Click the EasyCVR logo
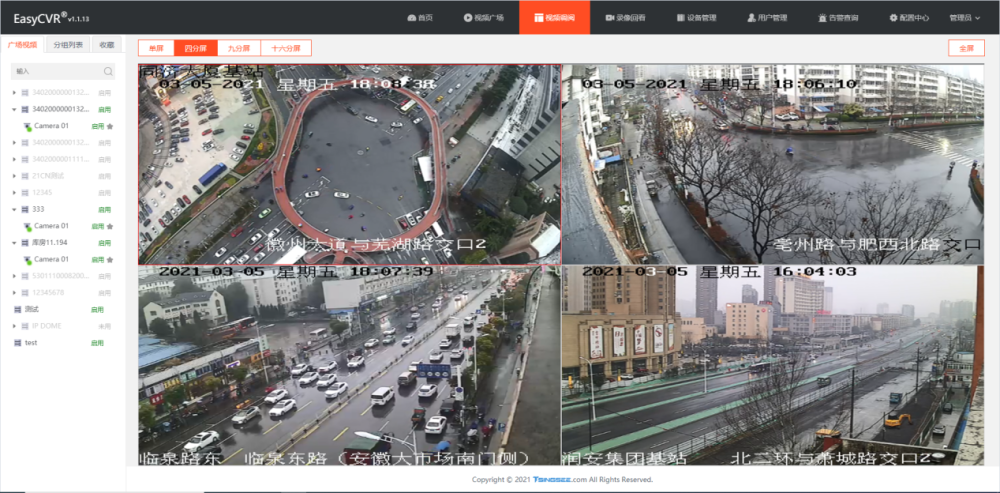The width and height of the screenshot is (1000, 493). 51,18
